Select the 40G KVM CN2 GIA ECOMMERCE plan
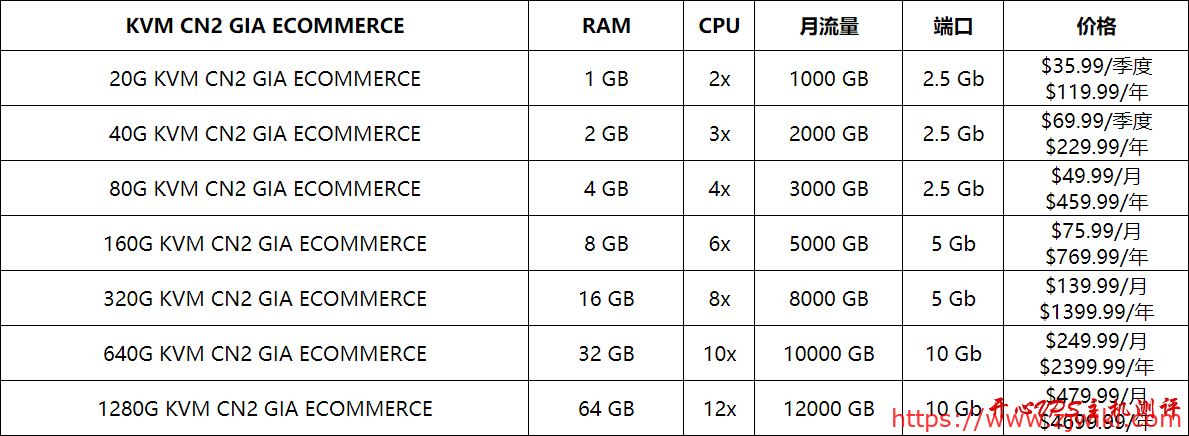1189x436 pixels. click(x=265, y=133)
